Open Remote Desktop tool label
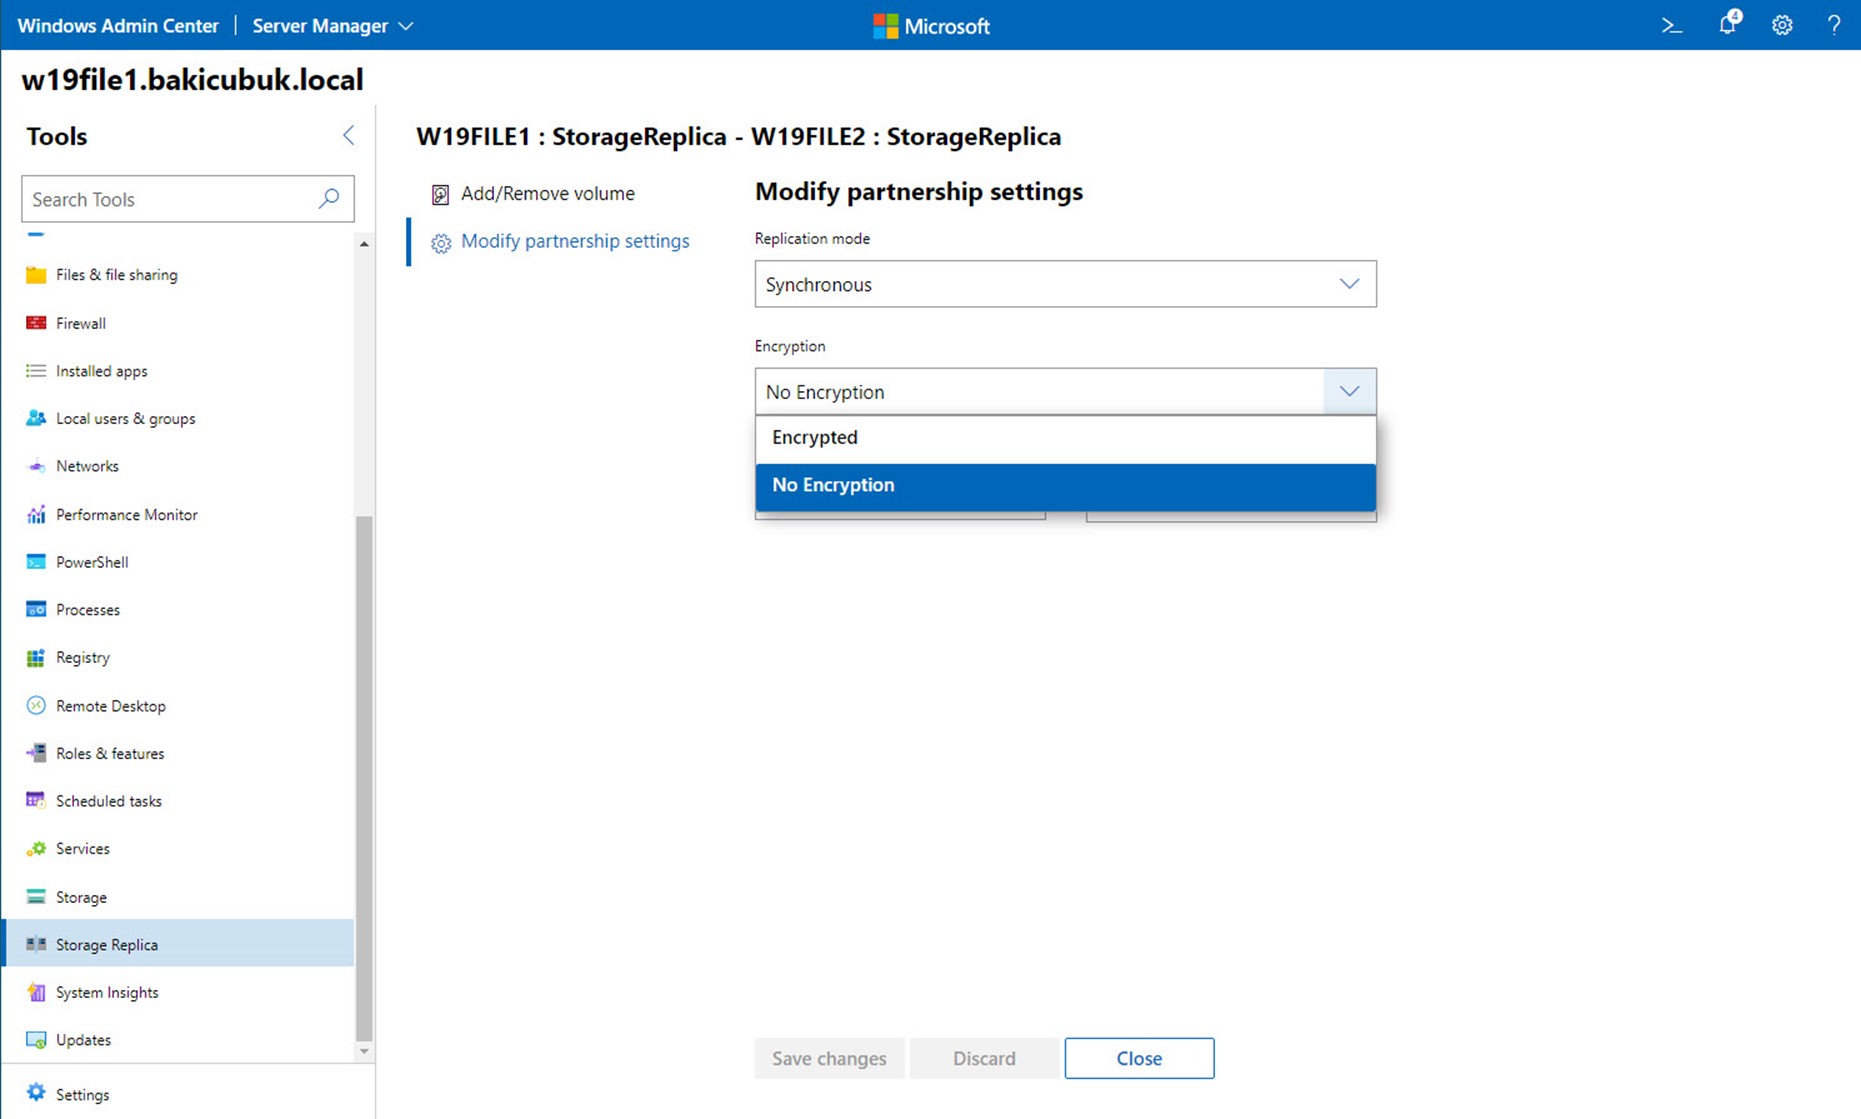The width and height of the screenshot is (1861, 1119). click(111, 706)
